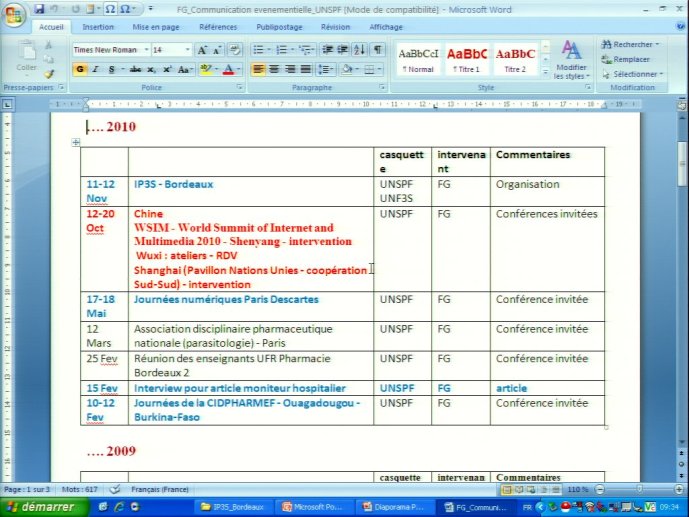Viewport: 689px width, 517px height.
Task: Open the Affichage tab
Action: click(x=386, y=27)
